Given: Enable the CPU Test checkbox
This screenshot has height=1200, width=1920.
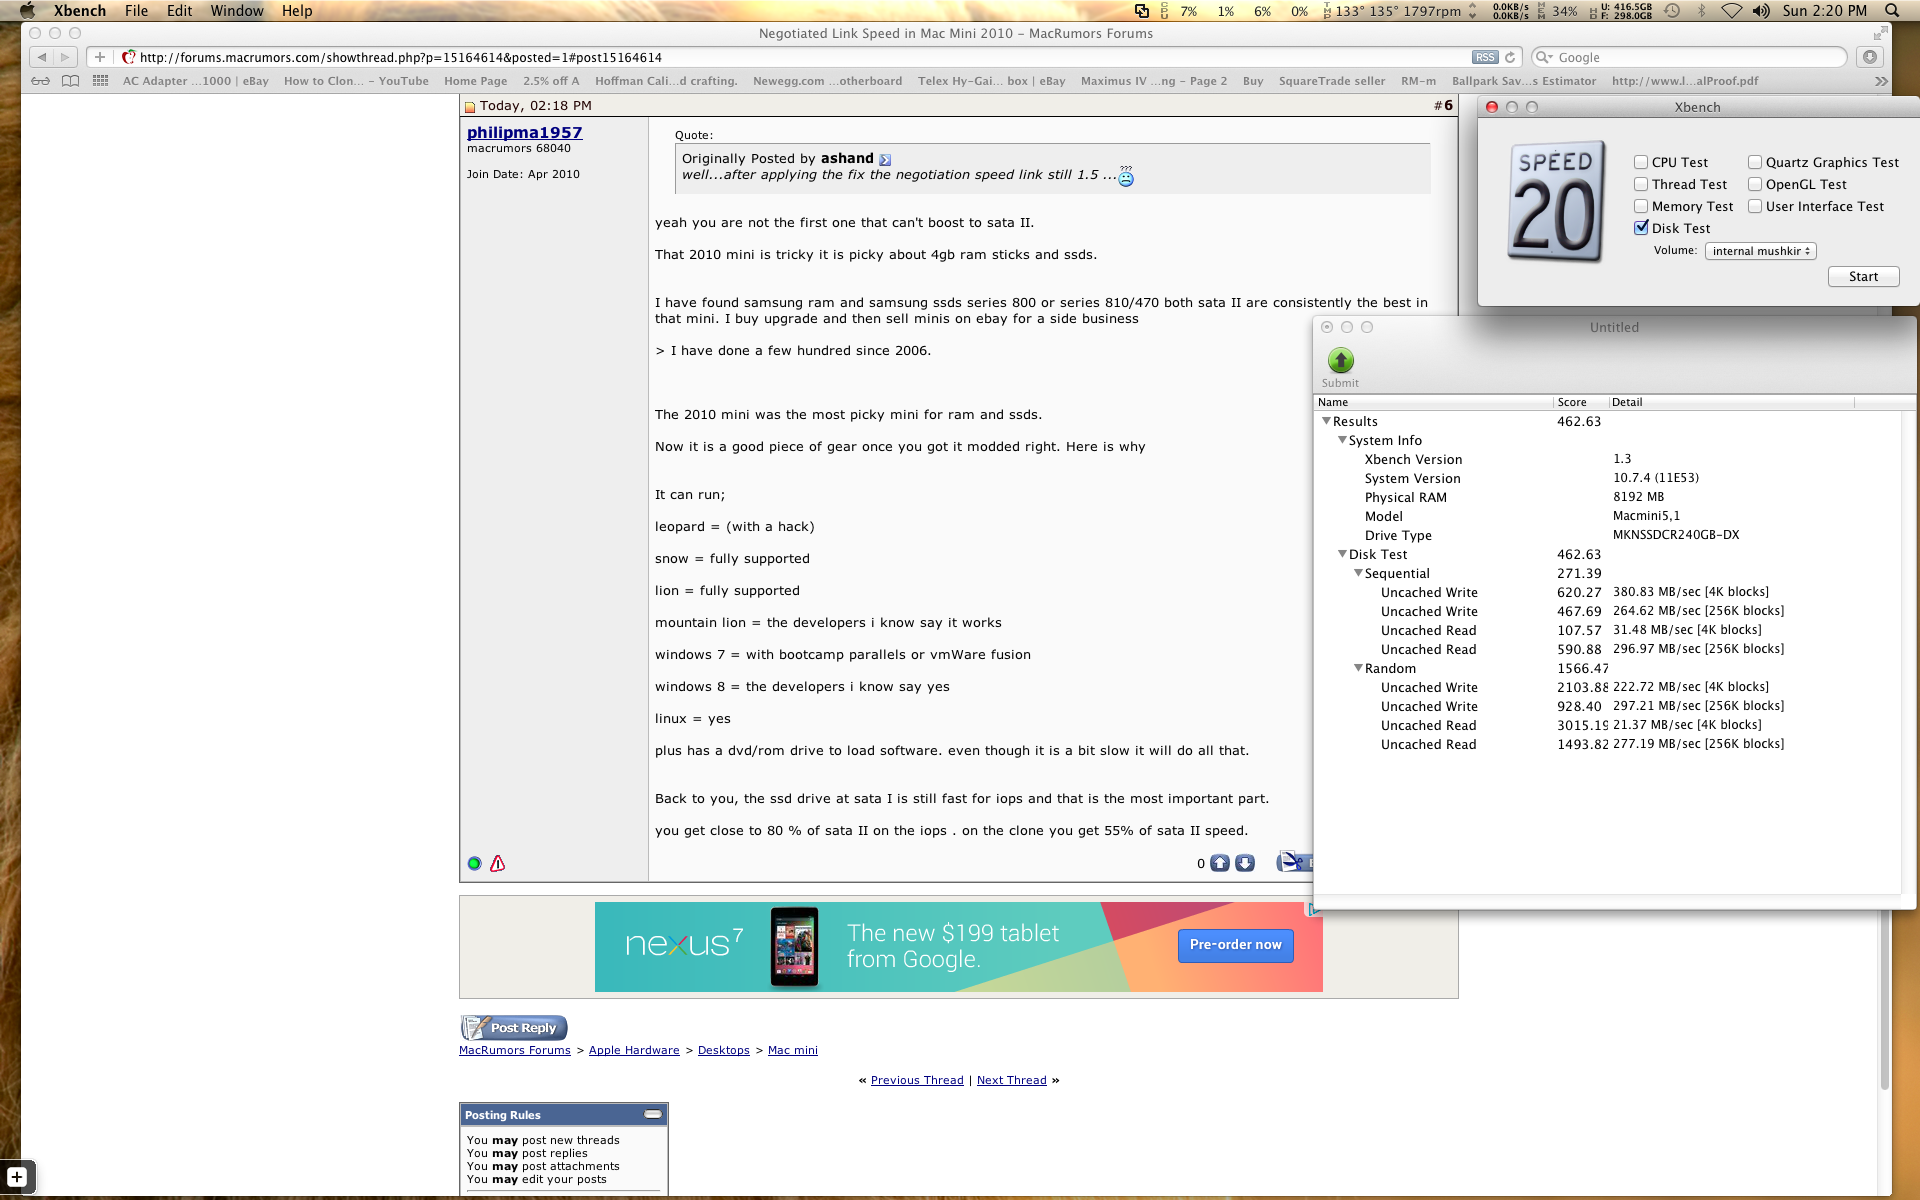Looking at the screenshot, I should [x=1641, y=162].
